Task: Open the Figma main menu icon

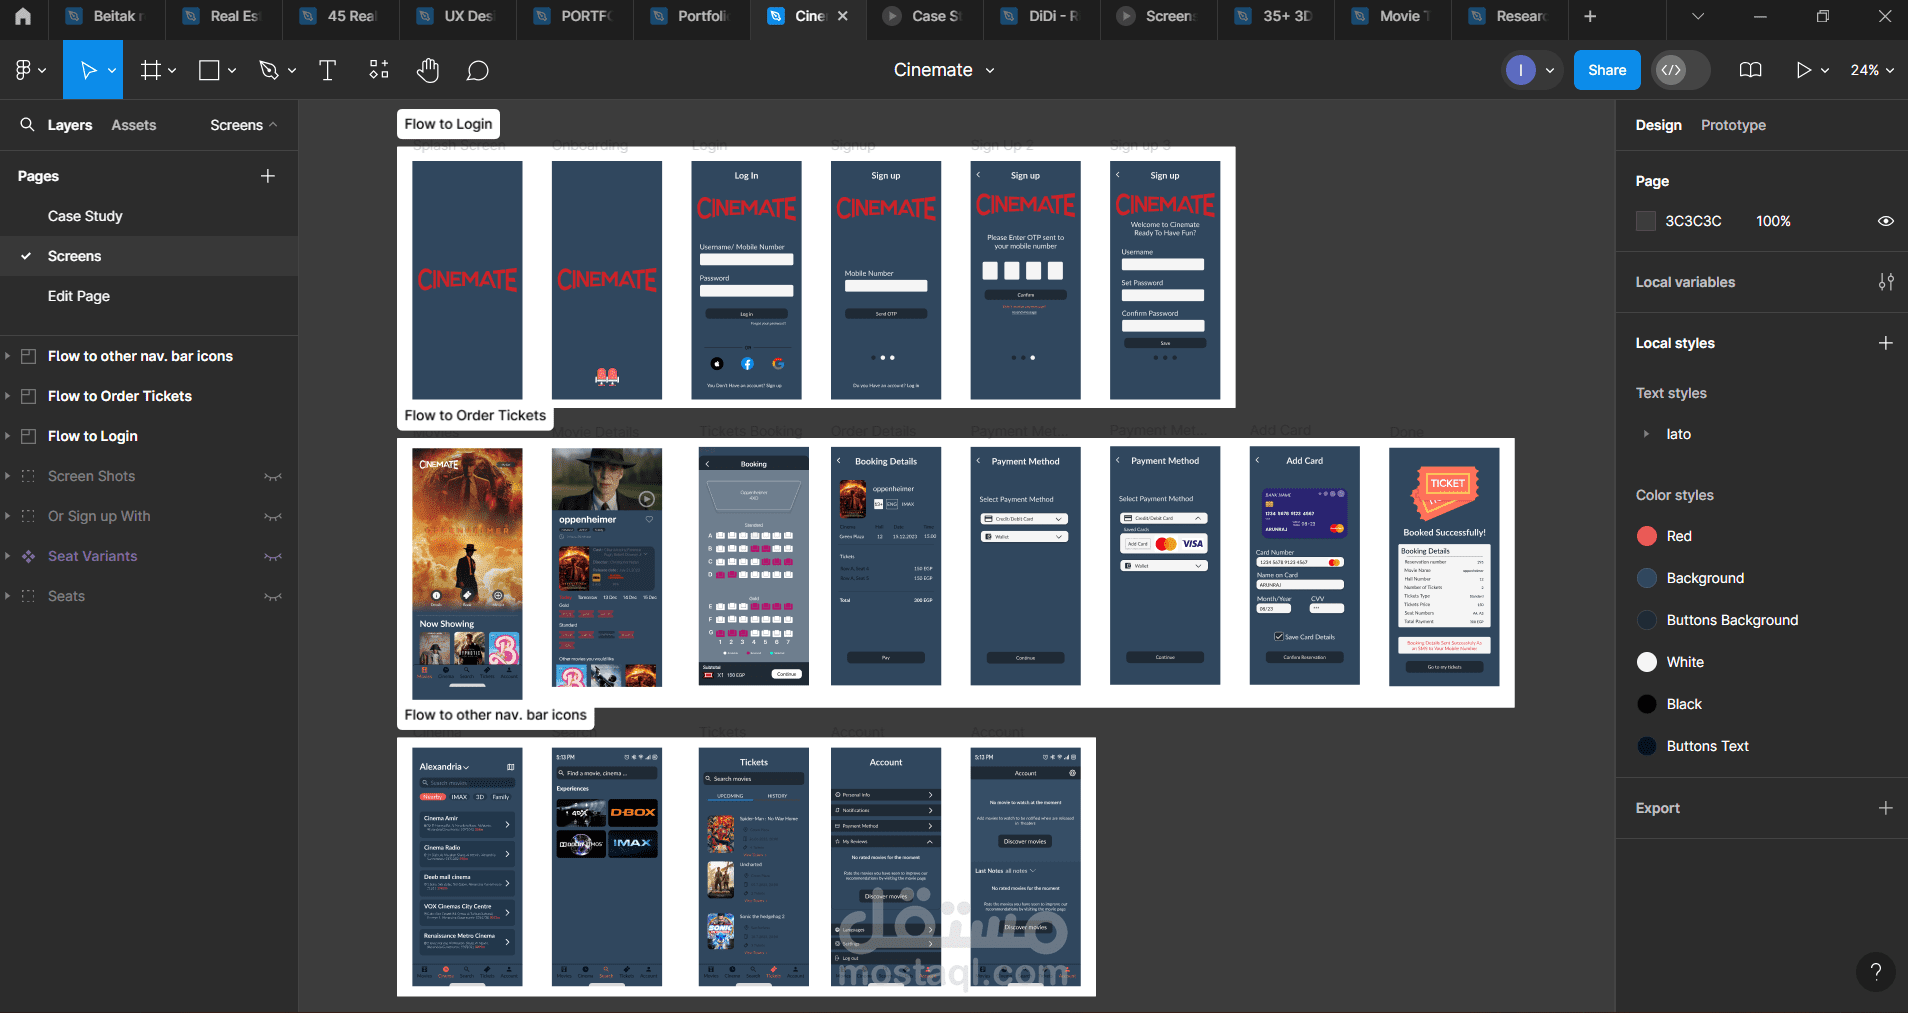Action: [x=23, y=70]
